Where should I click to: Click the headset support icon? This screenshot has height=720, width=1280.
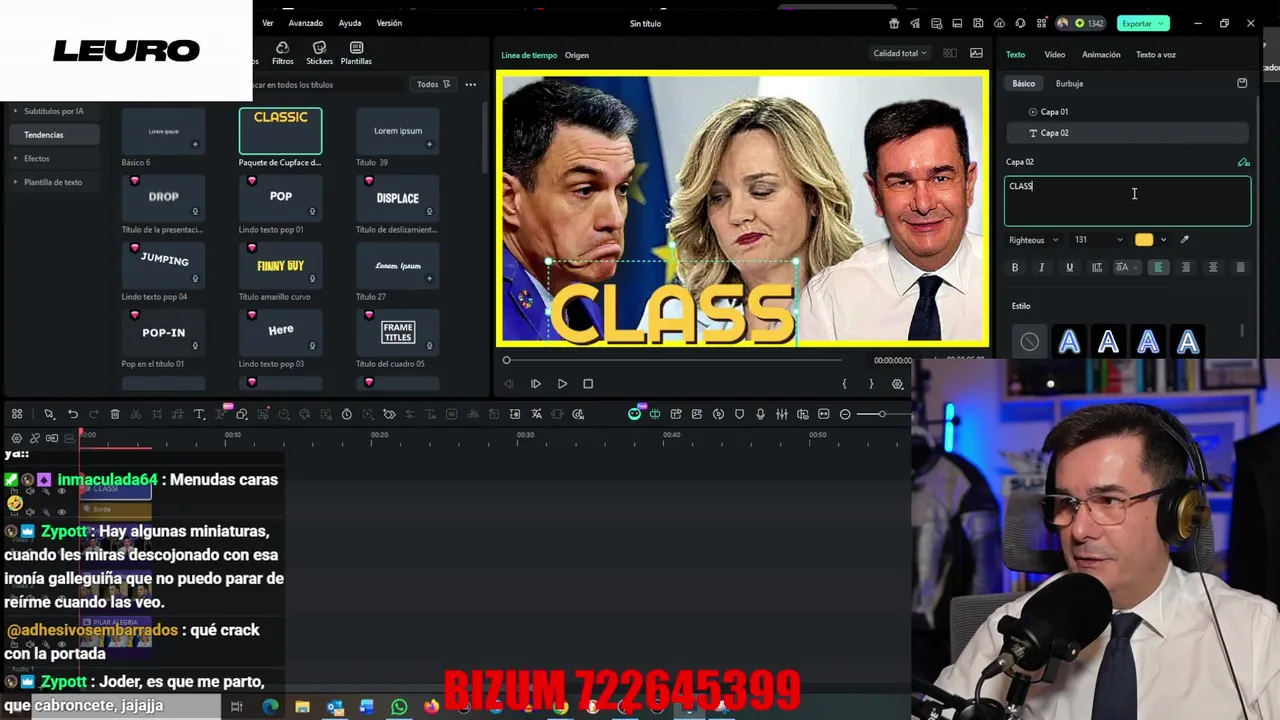point(1020,23)
